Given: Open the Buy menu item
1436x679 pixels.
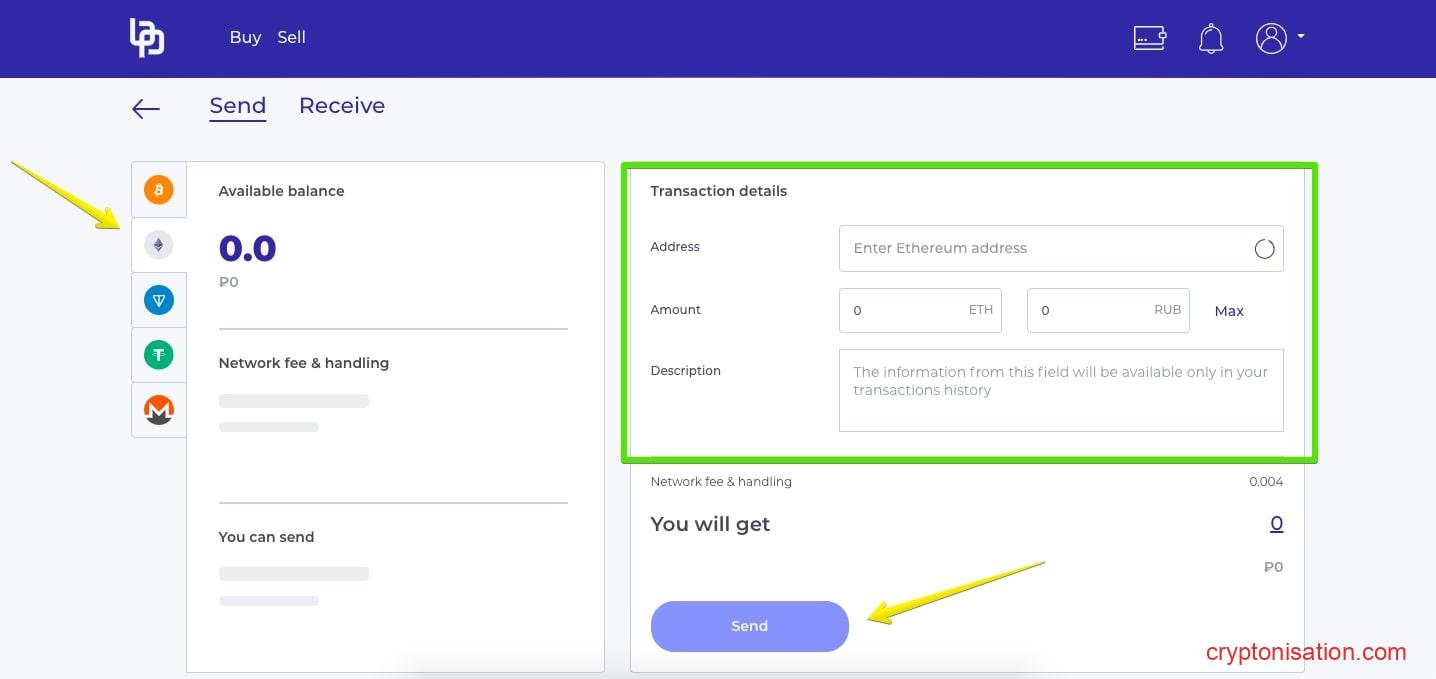Looking at the screenshot, I should point(245,37).
